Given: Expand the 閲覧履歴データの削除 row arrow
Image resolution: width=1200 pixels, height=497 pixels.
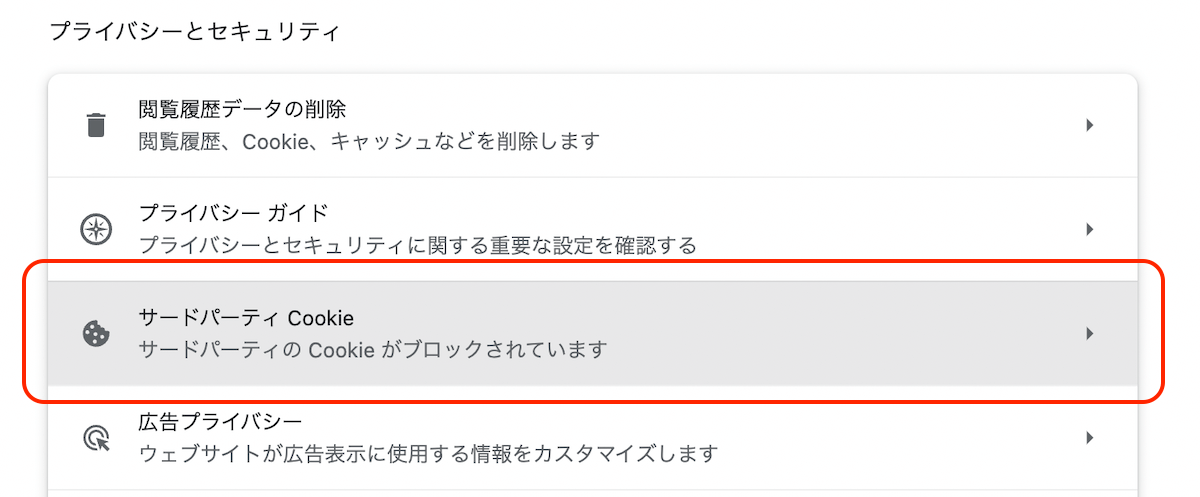Looking at the screenshot, I should point(1090,125).
